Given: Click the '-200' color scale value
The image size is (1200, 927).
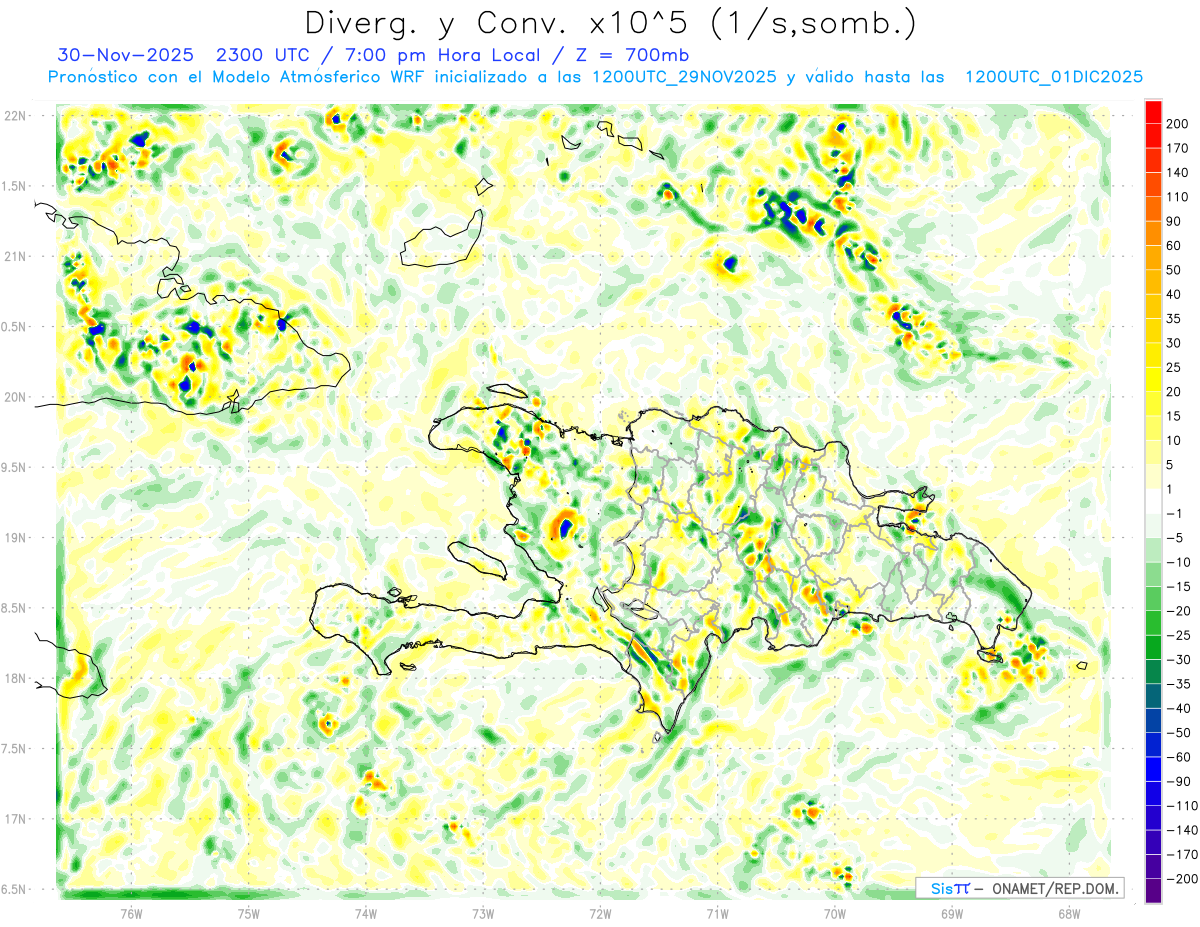Looking at the screenshot, I should 1184,879.
